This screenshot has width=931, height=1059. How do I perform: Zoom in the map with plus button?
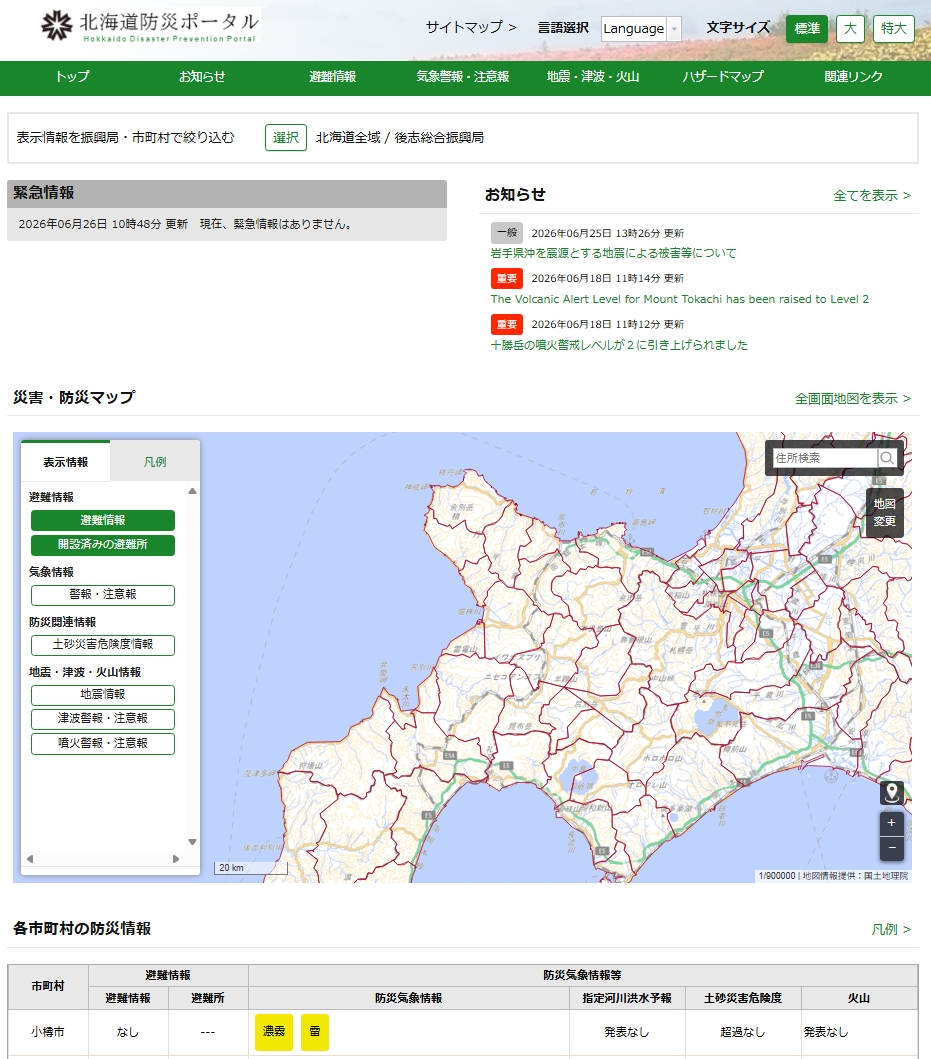[892, 823]
